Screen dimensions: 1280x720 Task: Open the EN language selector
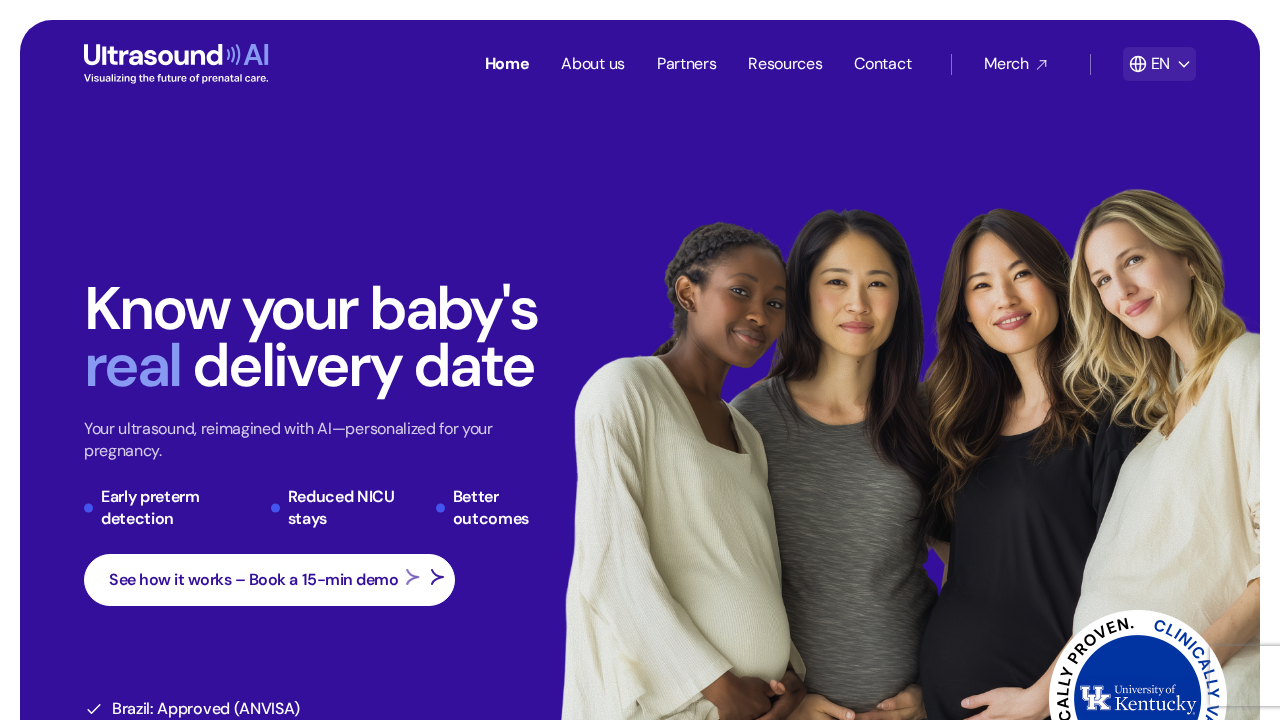1159,64
